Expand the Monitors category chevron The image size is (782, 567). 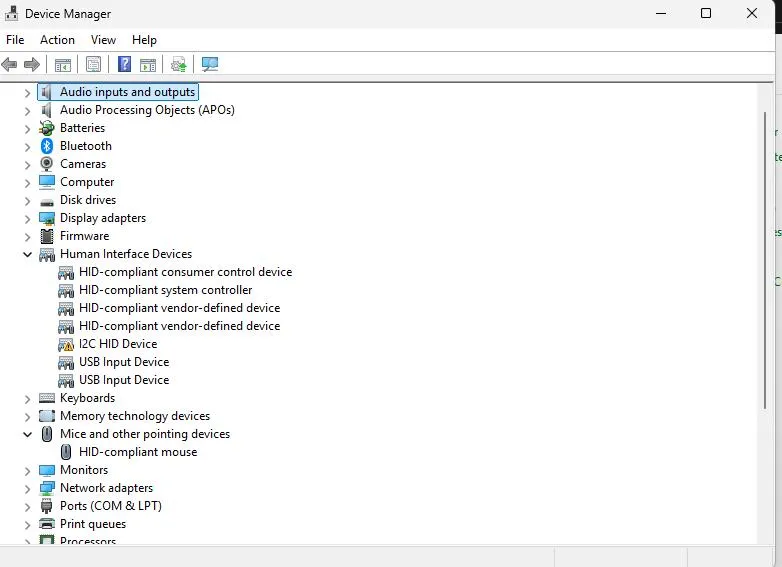pos(27,471)
